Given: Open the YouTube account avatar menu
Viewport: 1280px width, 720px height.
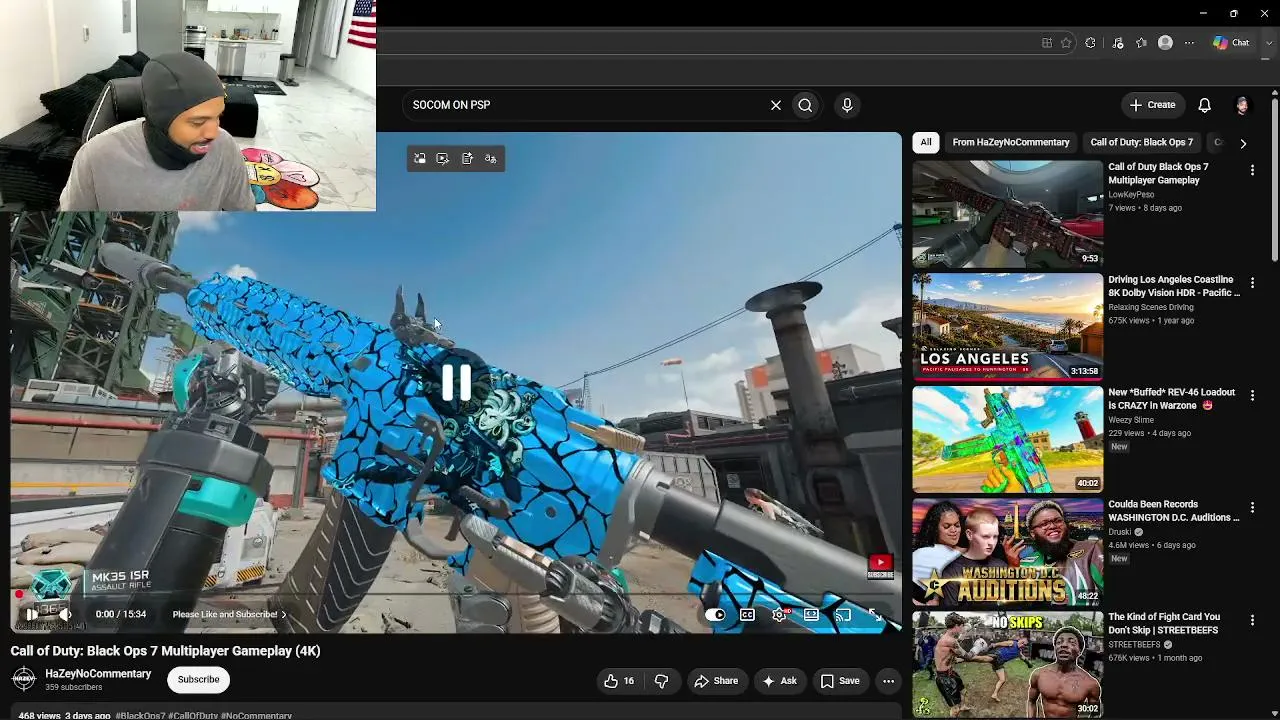Looking at the screenshot, I should point(1242,105).
